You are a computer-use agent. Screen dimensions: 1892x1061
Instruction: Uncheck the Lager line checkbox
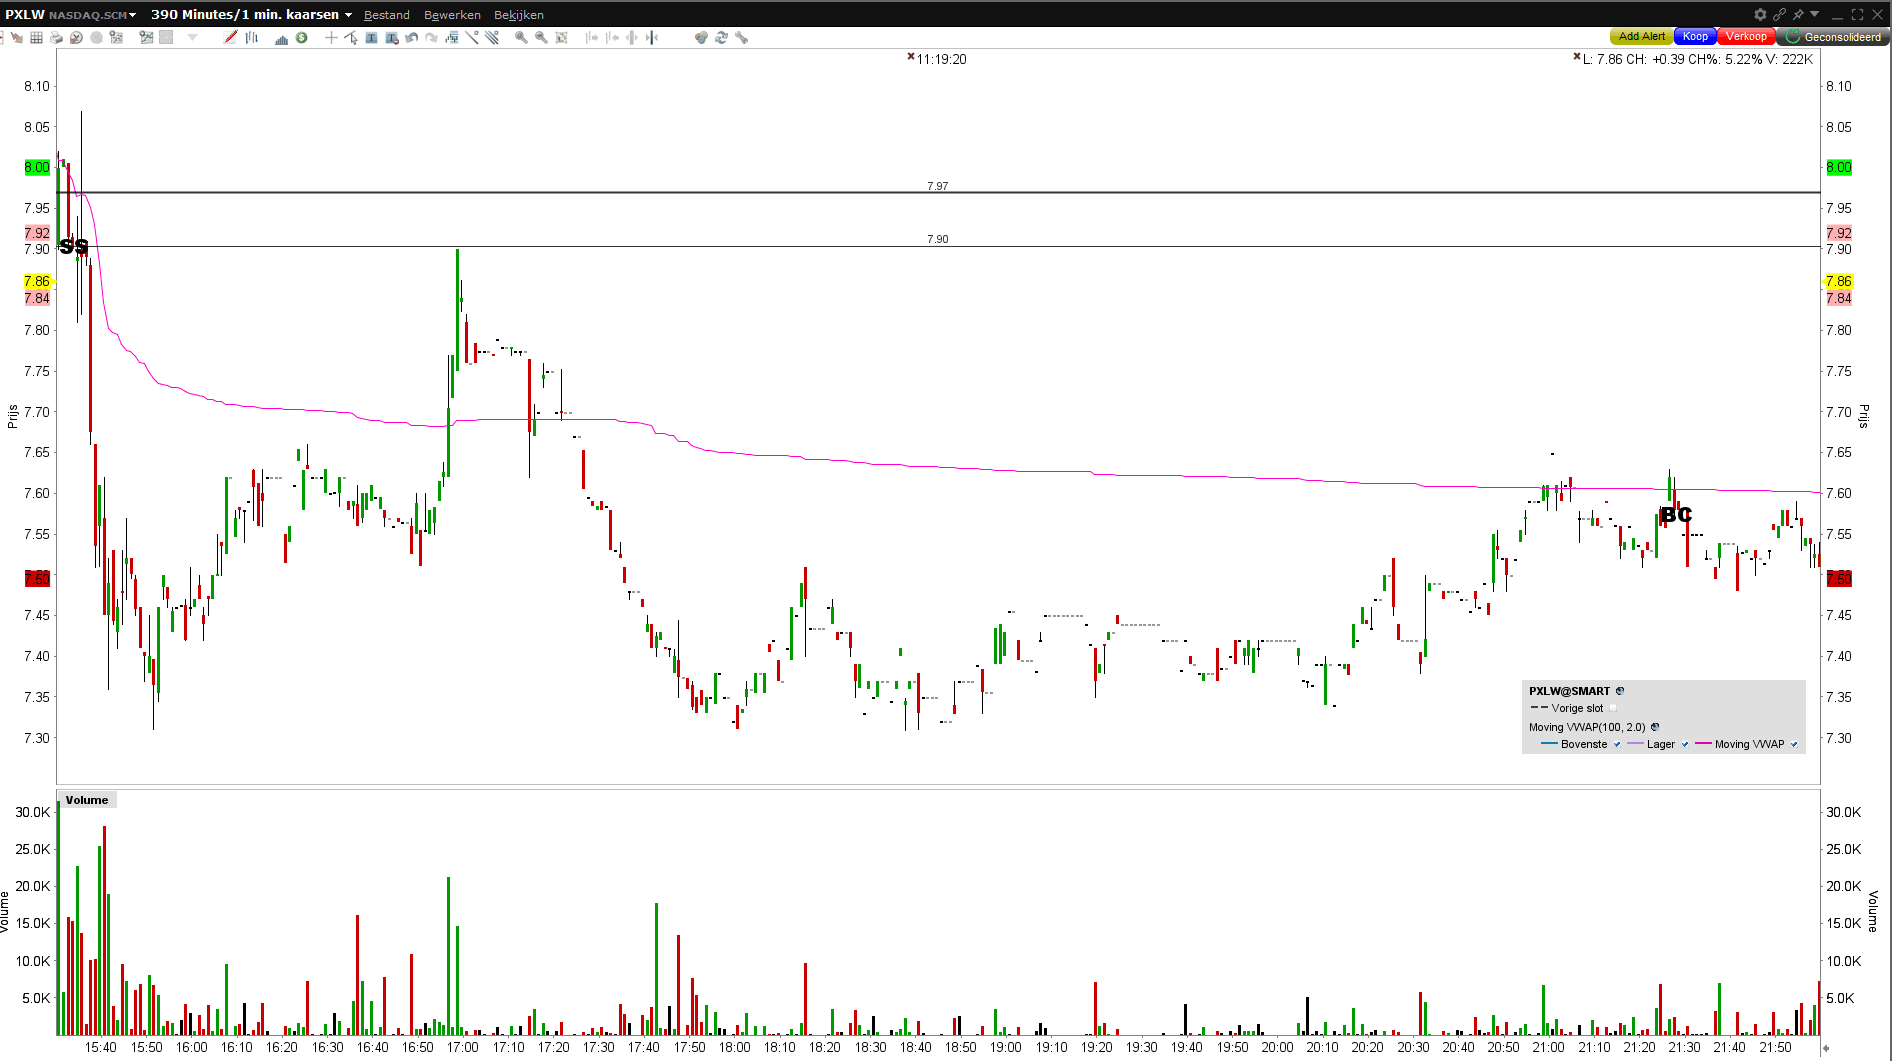tap(1685, 744)
